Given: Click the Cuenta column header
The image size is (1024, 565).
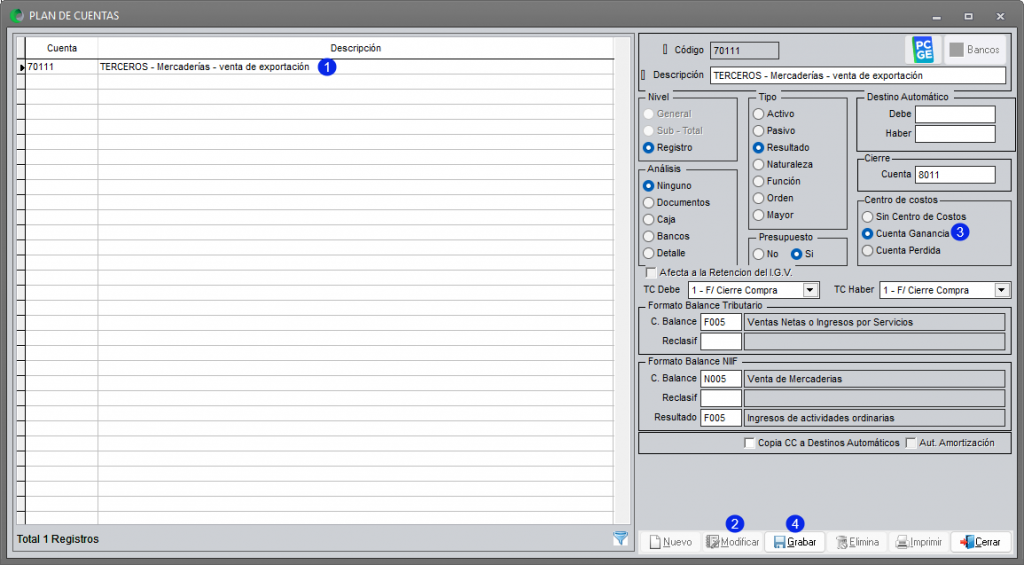Looking at the screenshot, I should tap(61, 48).
